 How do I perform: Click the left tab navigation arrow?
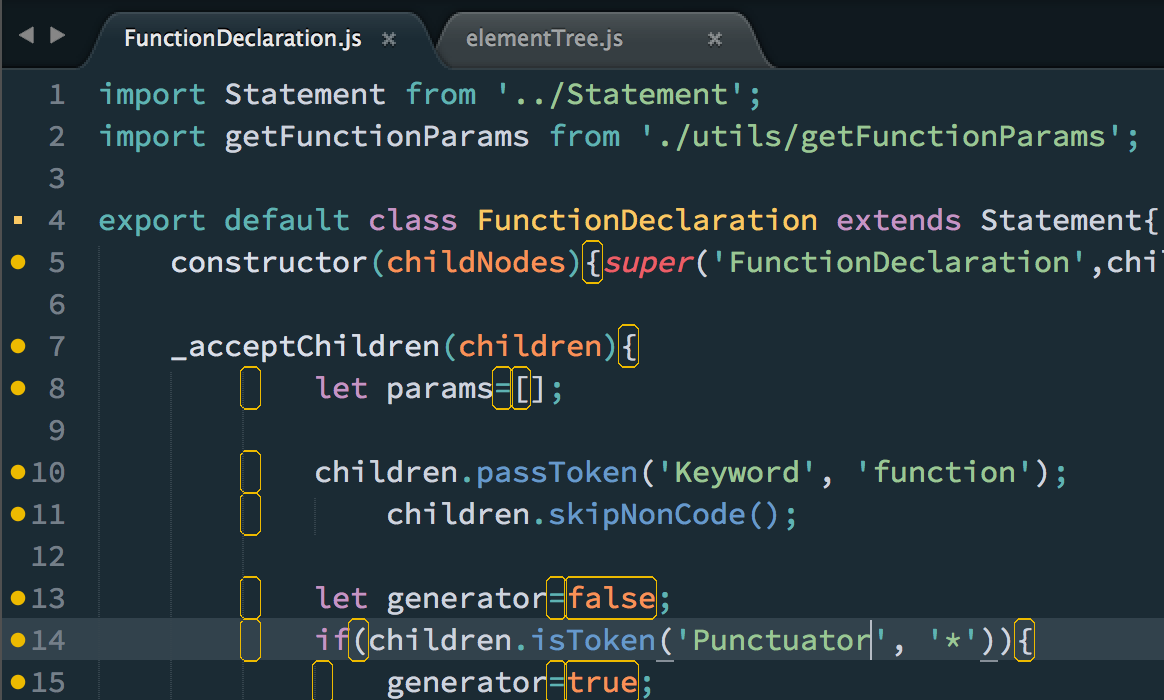[27, 35]
